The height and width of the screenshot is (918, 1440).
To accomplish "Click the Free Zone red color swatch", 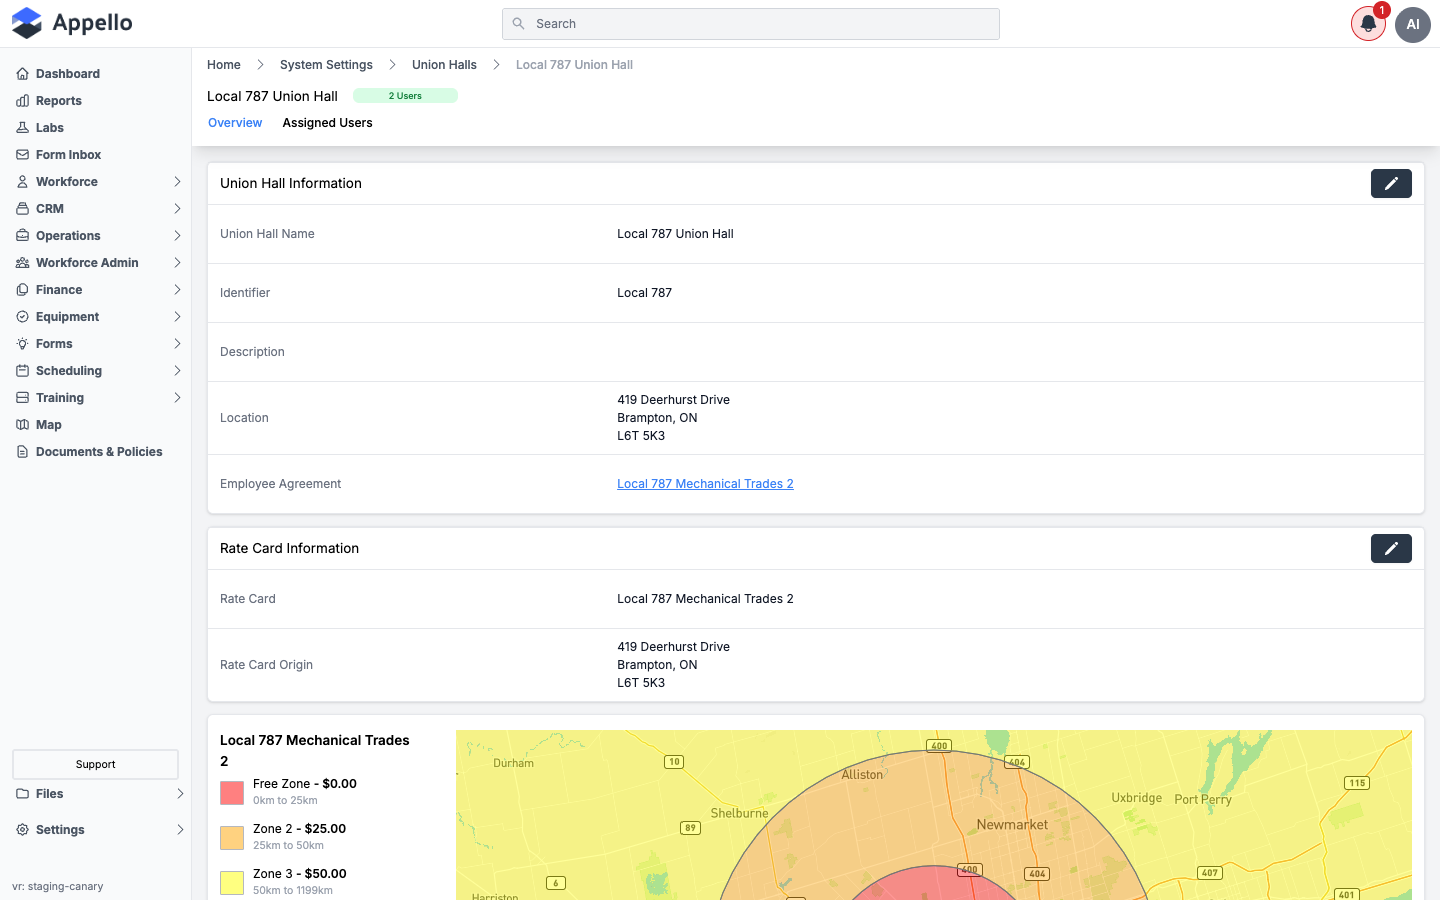I will (x=232, y=793).
